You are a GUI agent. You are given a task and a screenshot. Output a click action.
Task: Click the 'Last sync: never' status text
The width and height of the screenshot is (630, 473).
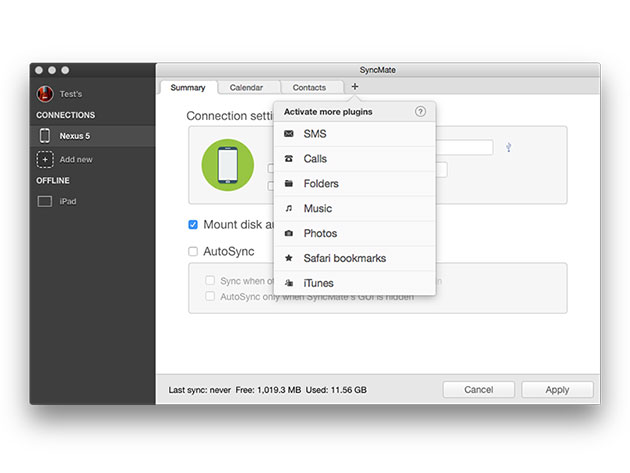coord(200,390)
